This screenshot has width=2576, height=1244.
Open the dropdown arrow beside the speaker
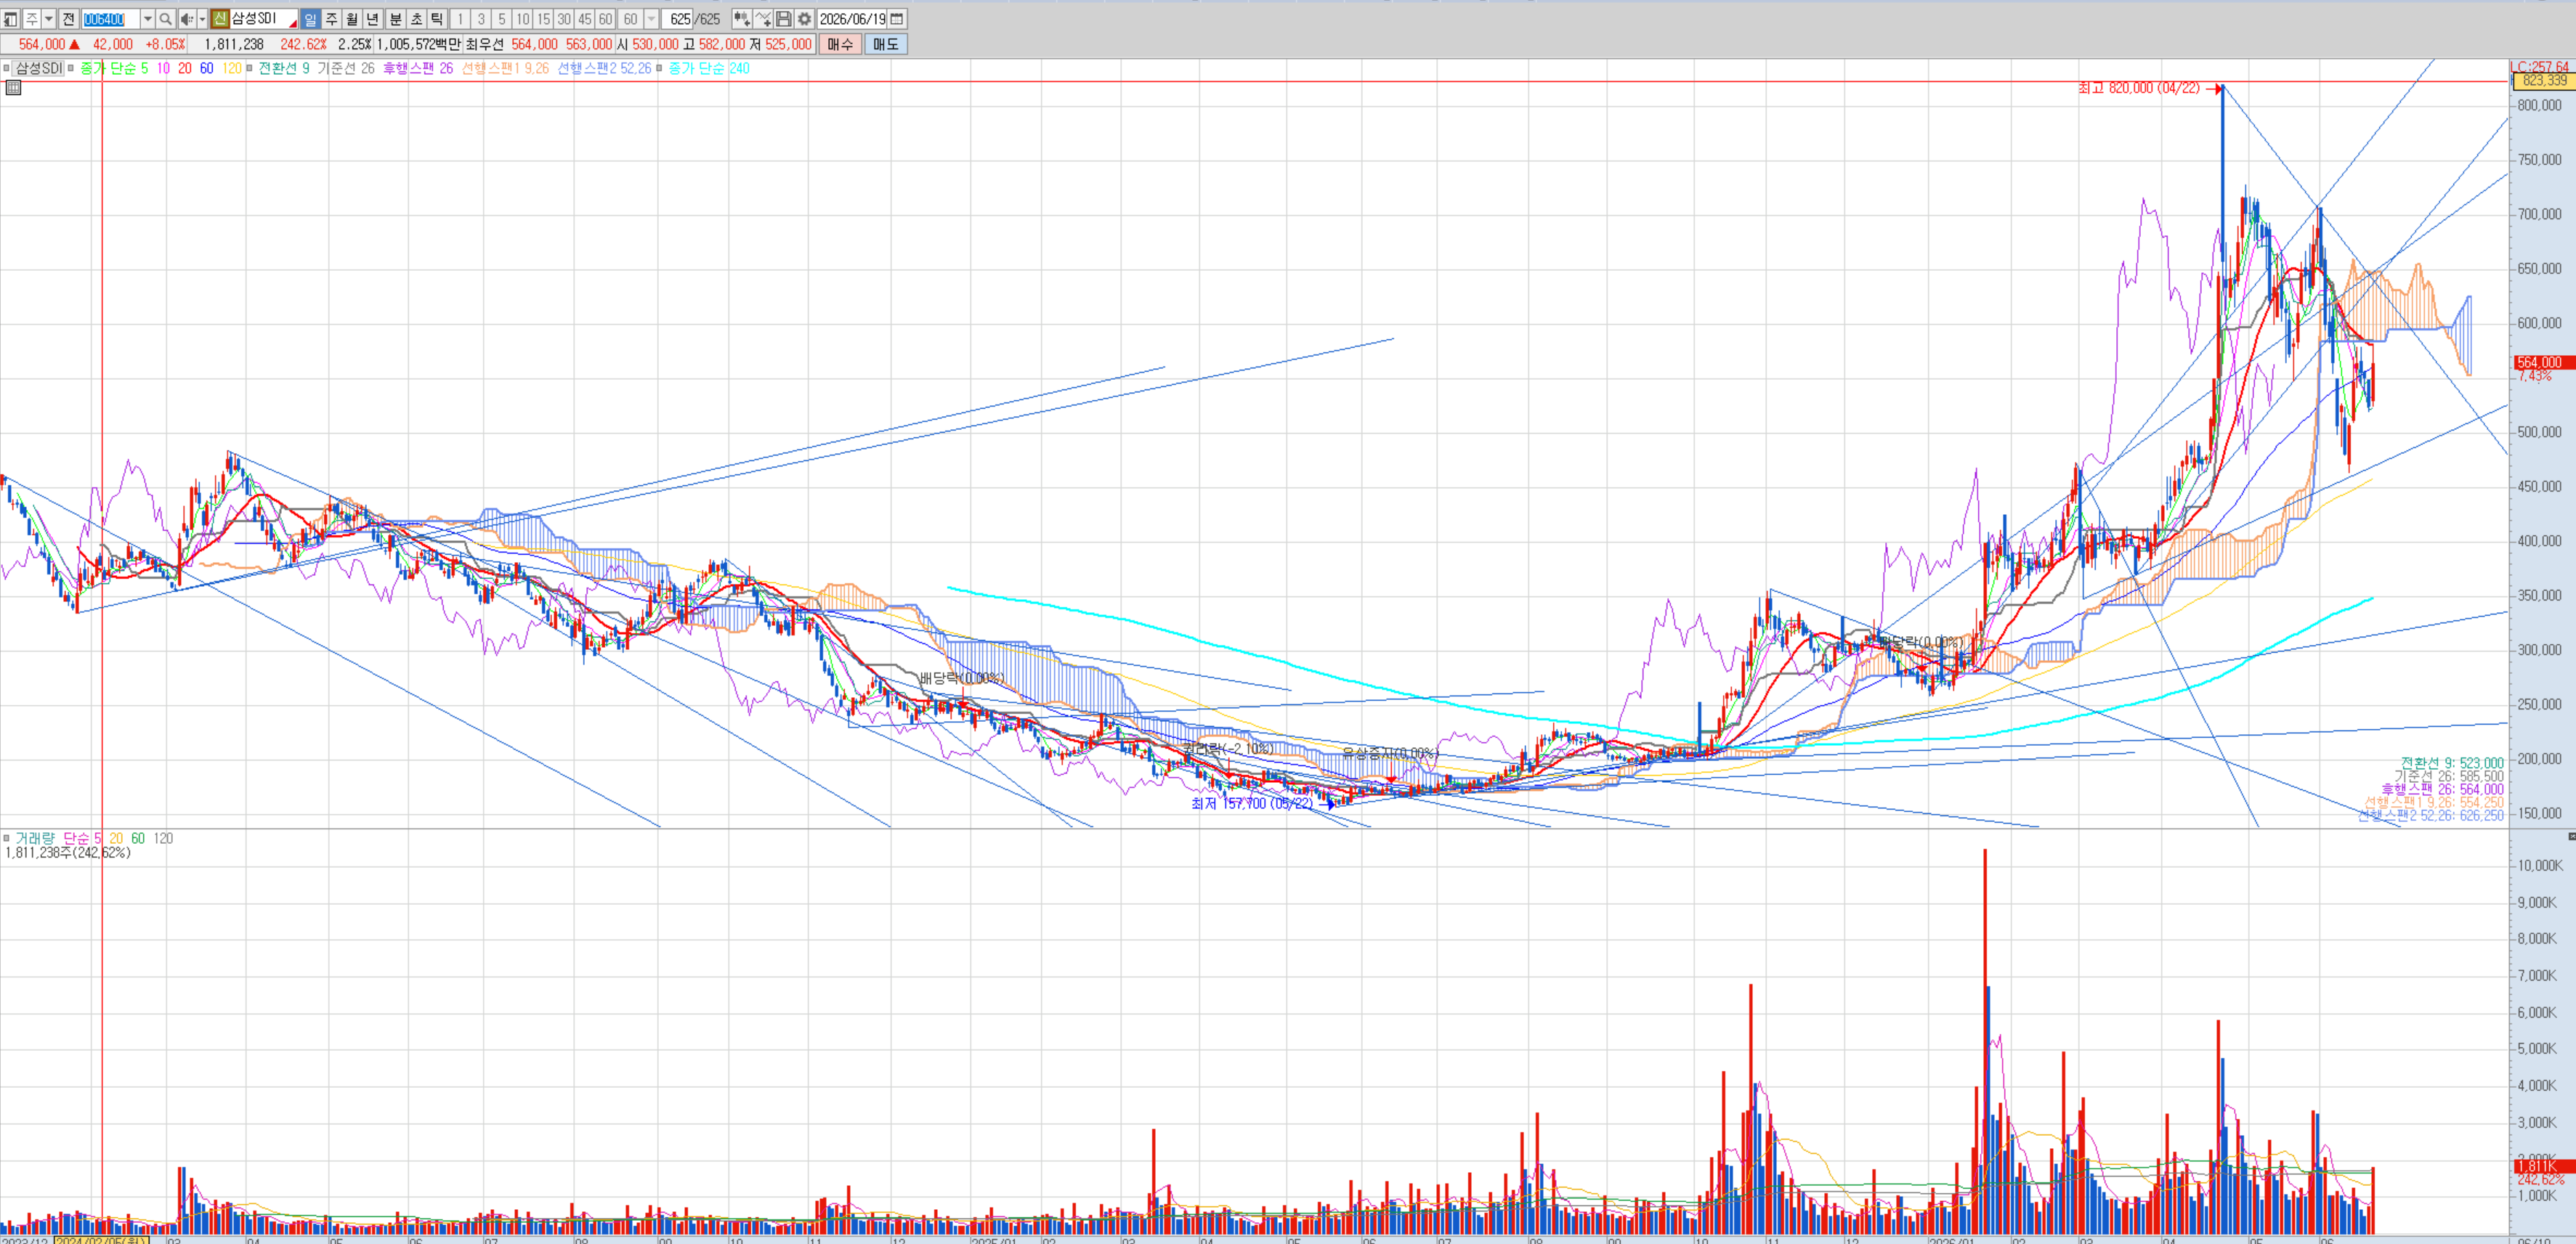pyautogui.click(x=202, y=19)
